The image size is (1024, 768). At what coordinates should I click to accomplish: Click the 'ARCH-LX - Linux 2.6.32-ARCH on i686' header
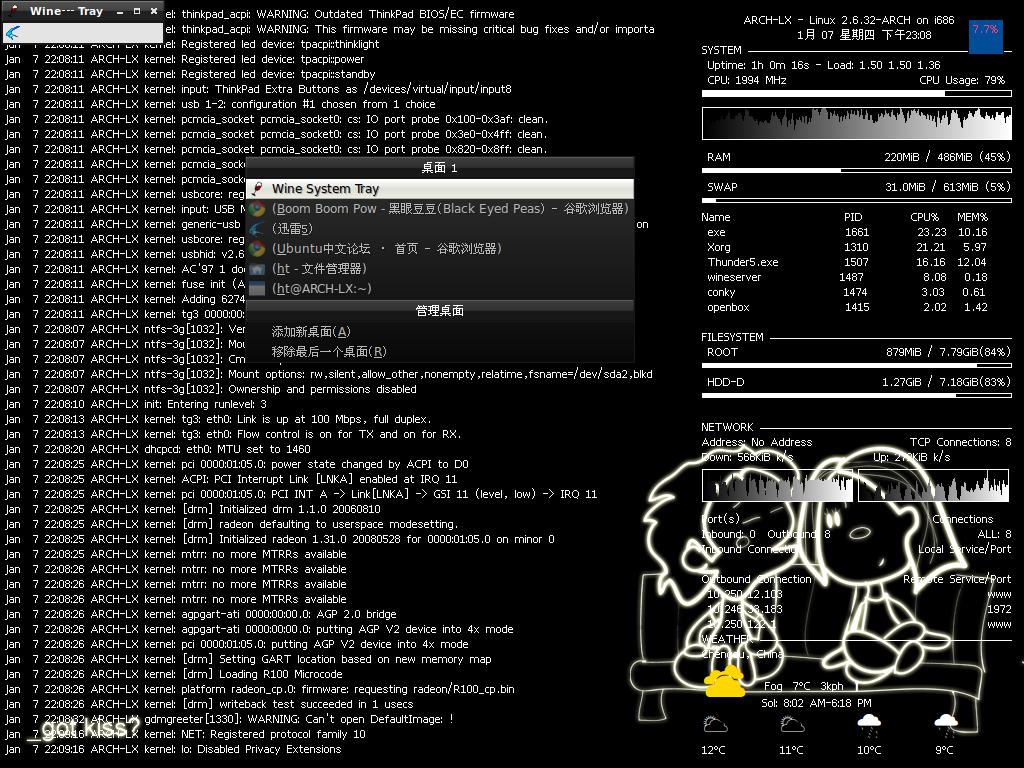click(849, 20)
